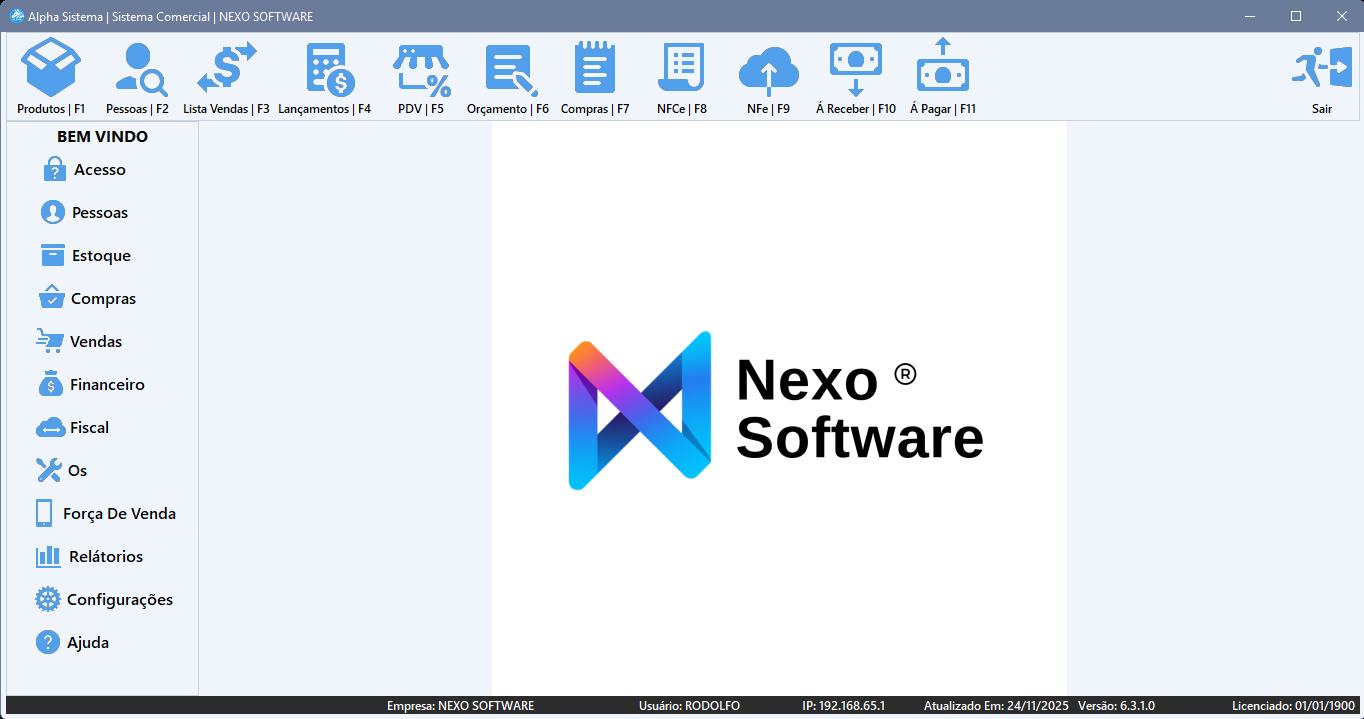Click the "Lançamentos | F4" label
This screenshot has width=1364, height=719.
(324, 109)
